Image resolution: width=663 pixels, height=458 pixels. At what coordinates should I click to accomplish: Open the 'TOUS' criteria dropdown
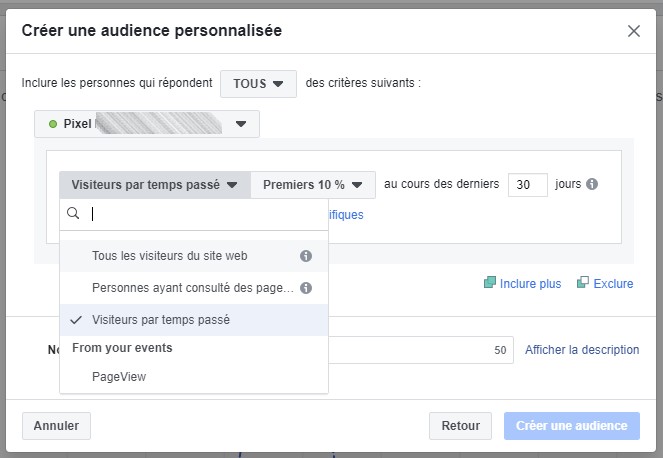[x=258, y=83]
